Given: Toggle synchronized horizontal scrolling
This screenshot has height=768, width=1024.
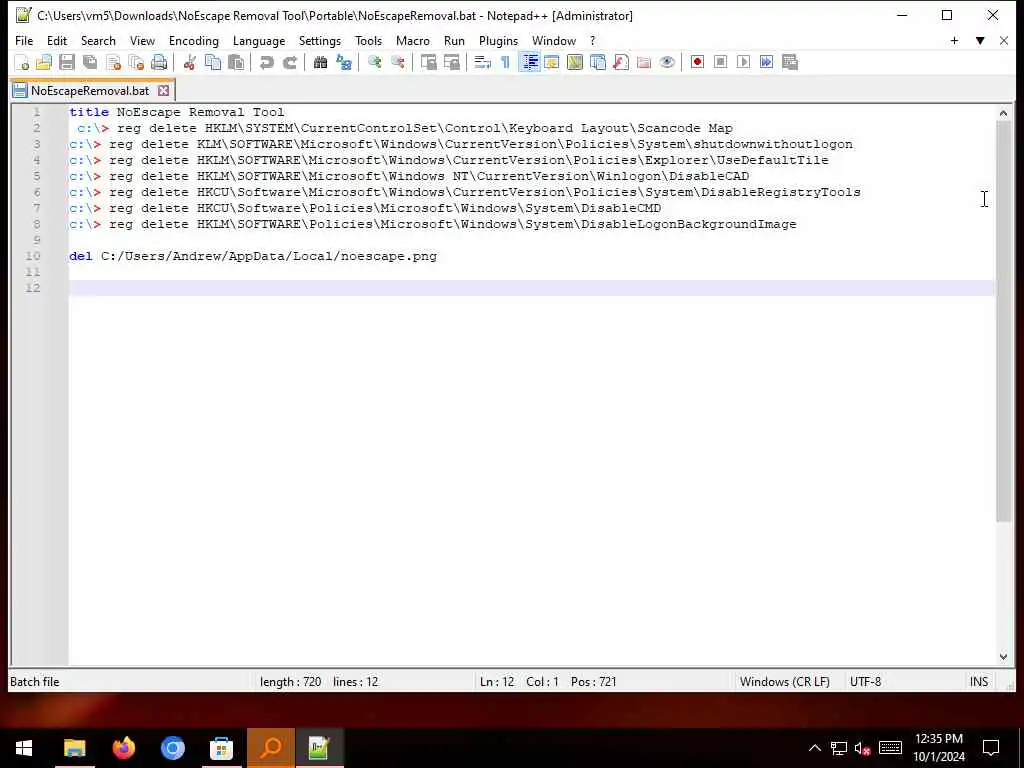Looking at the screenshot, I should point(451,62).
